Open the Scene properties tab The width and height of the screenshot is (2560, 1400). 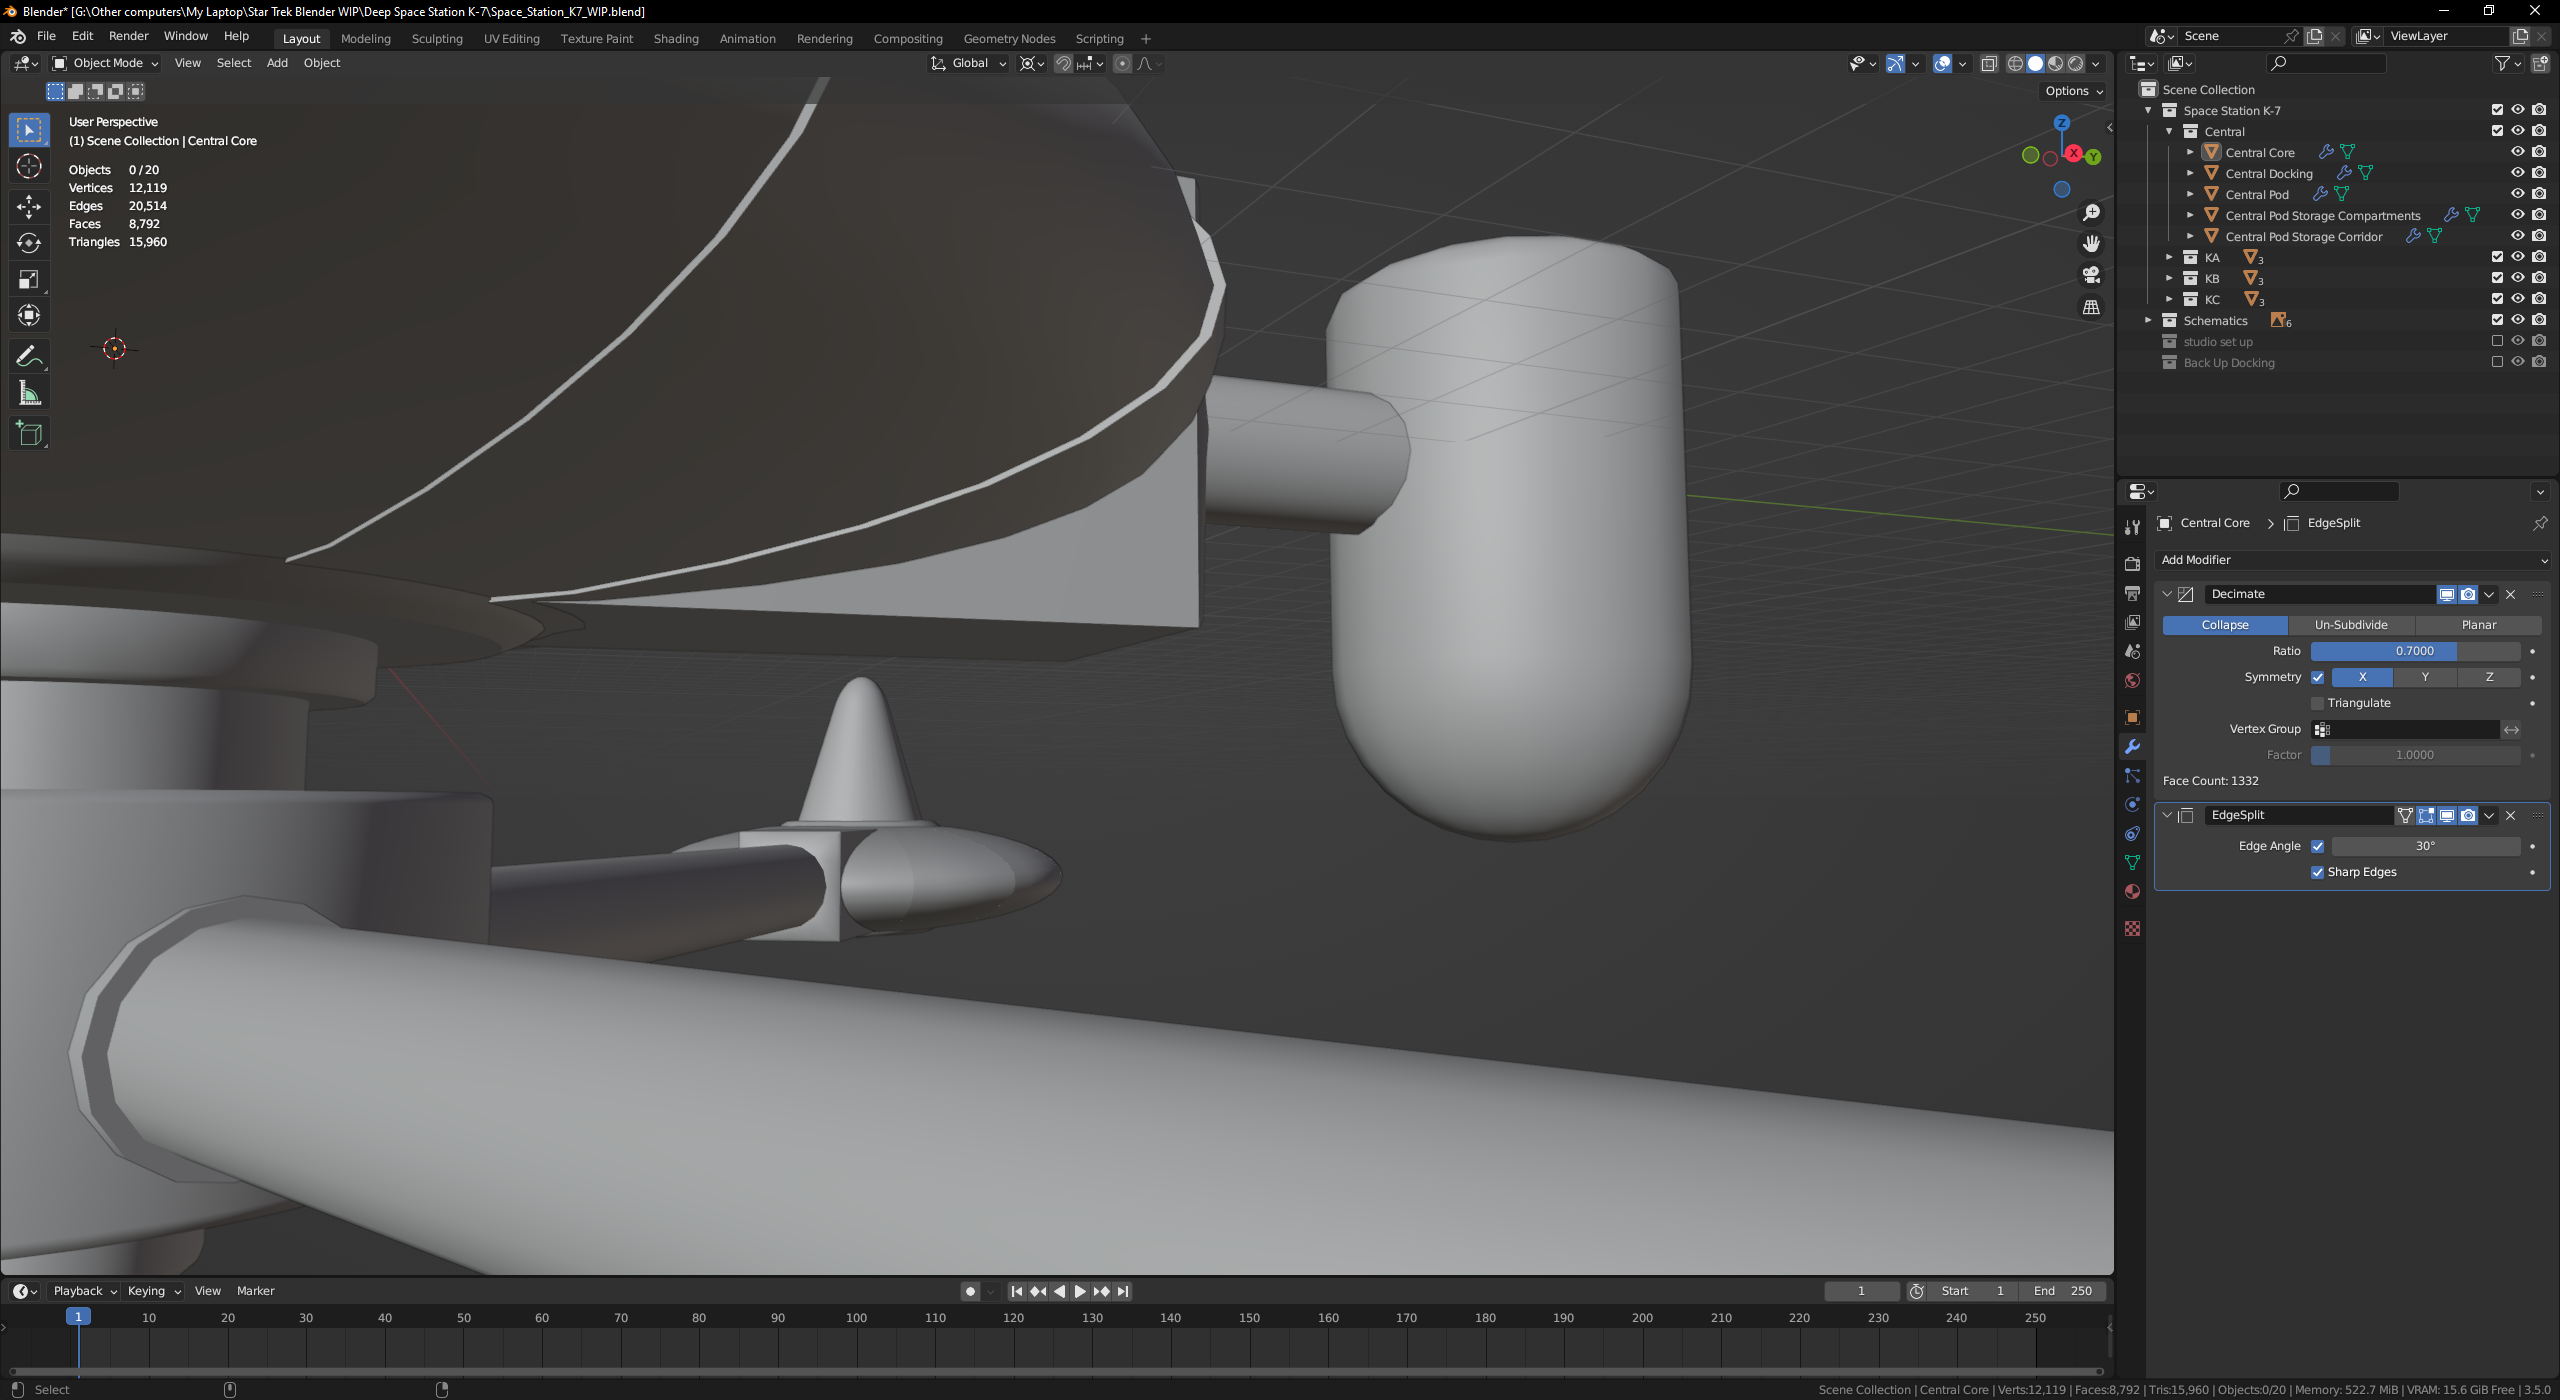point(2132,651)
